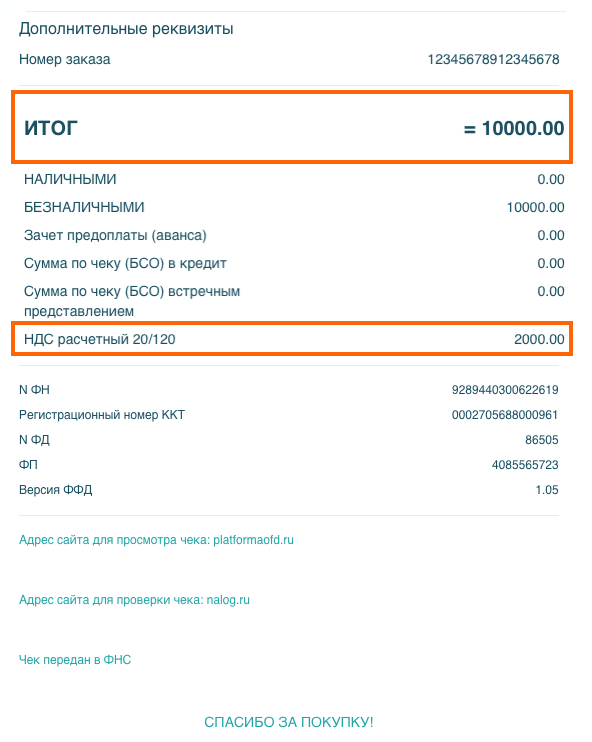The image size is (592, 742).
Task: Click the НАЛИЧНЫМИ row label
Action: coord(70,179)
